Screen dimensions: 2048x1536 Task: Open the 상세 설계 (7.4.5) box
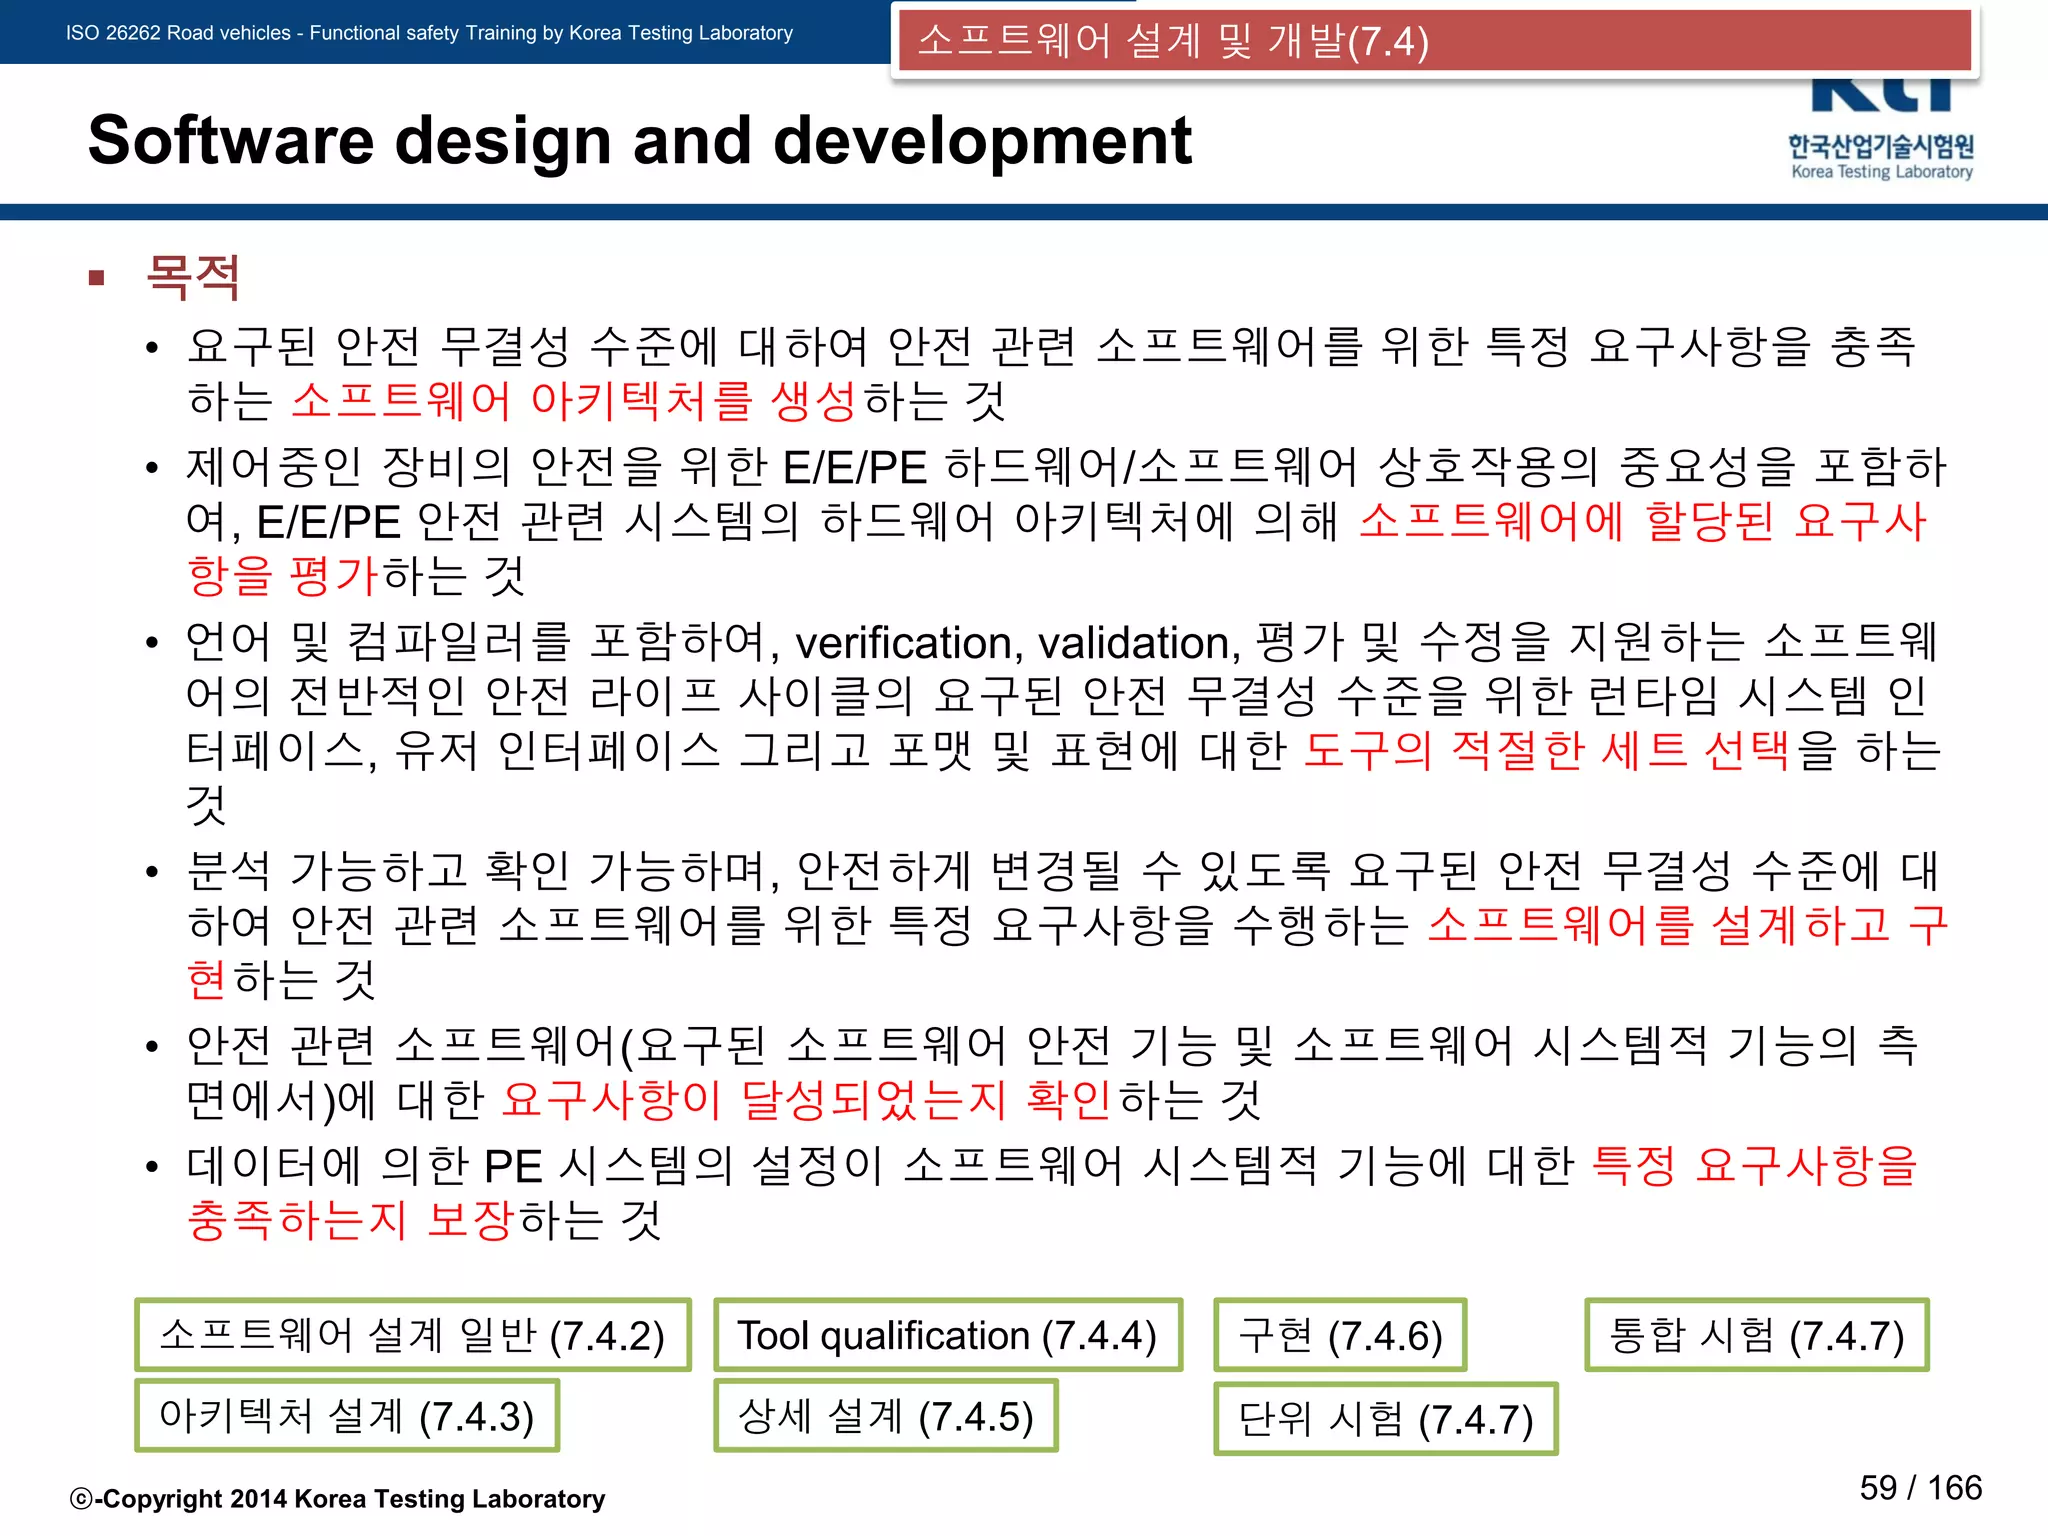pos(886,1416)
